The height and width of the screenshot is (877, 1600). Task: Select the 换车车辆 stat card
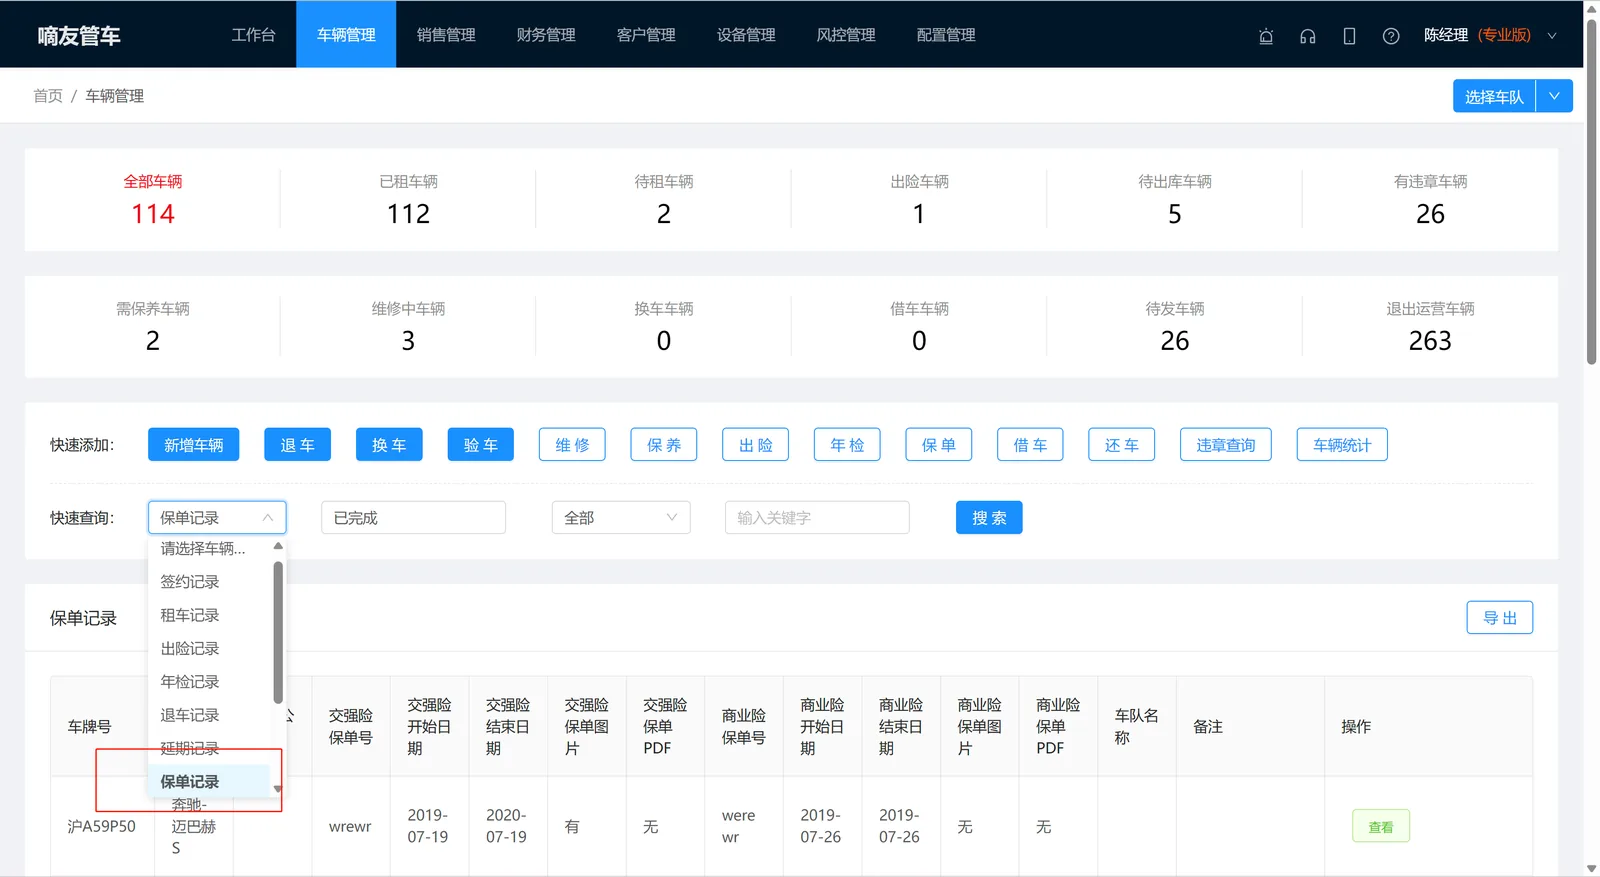point(664,326)
